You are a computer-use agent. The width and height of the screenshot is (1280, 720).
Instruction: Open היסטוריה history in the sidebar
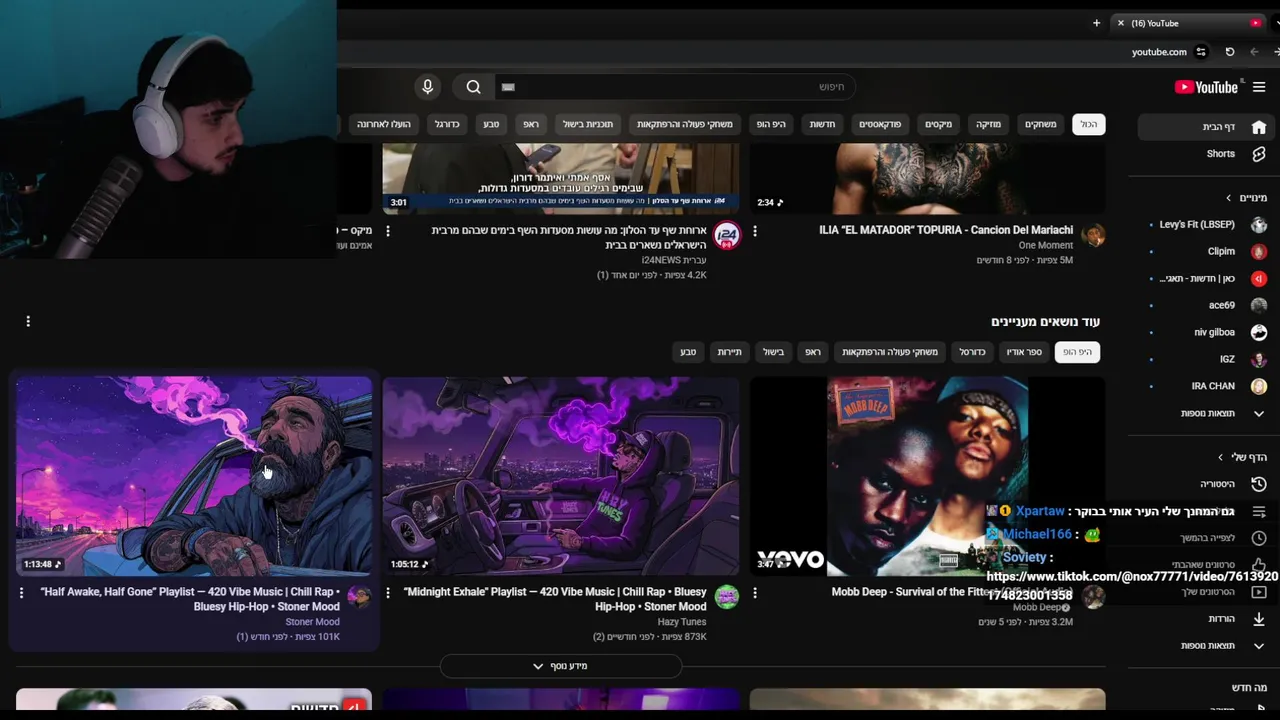pos(1205,484)
